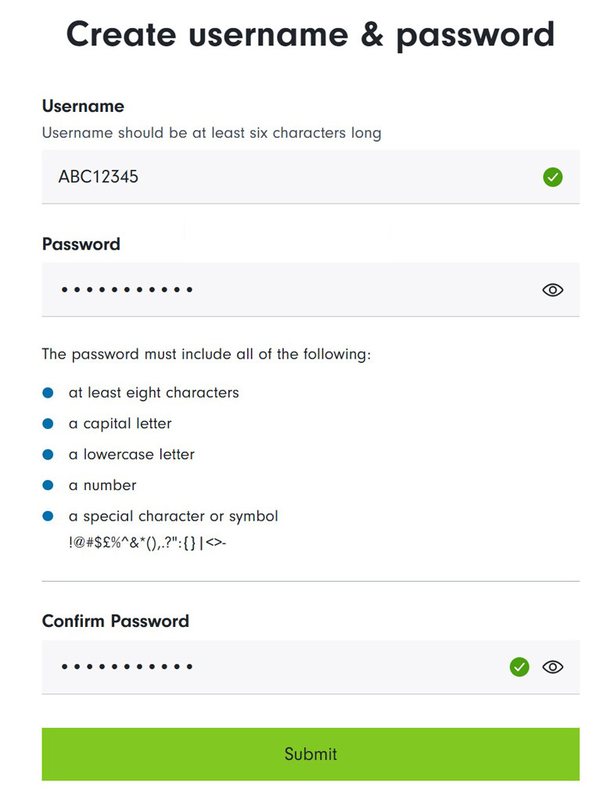Click the 'Create username & password' heading

[x=310, y=35]
